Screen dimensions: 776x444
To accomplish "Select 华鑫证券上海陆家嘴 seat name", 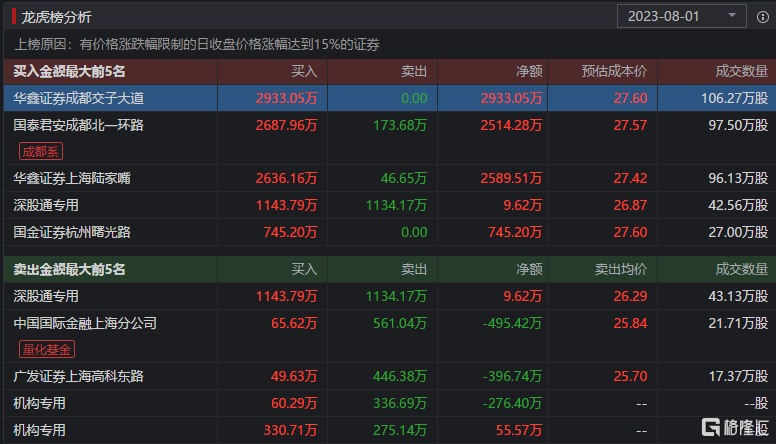I will [x=72, y=178].
